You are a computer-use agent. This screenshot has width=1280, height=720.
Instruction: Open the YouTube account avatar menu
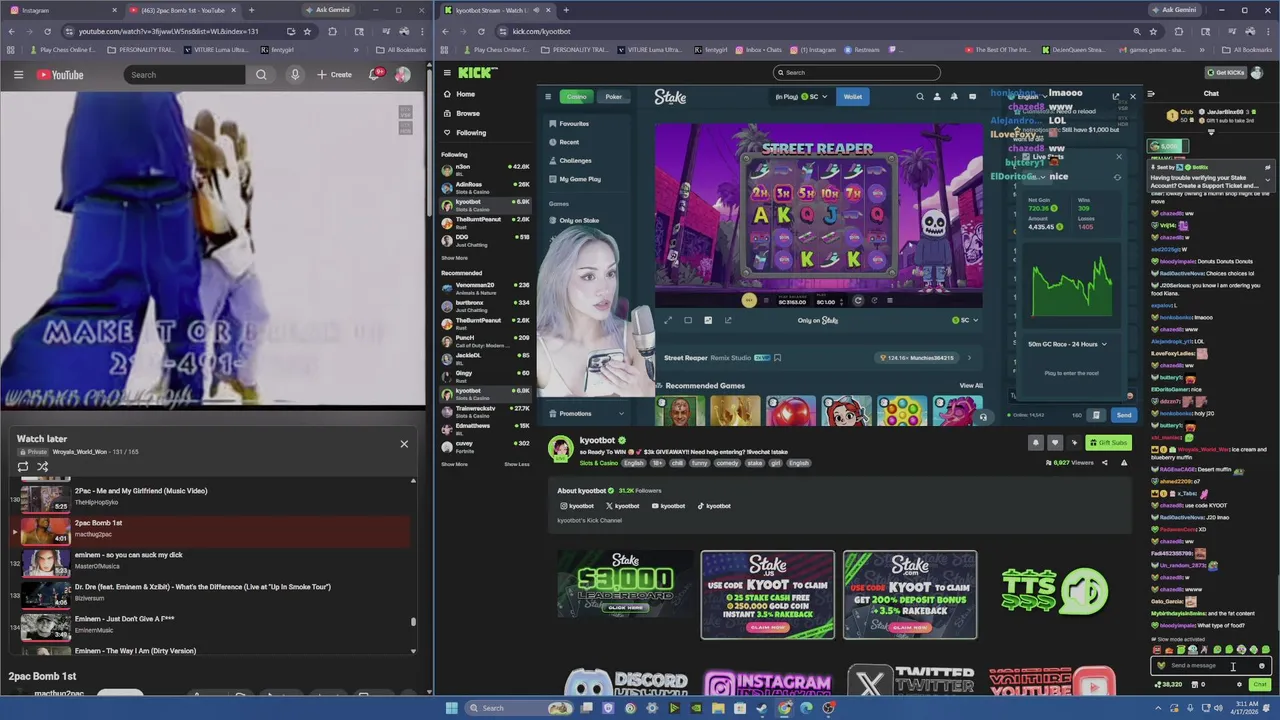tap(402, 75)
